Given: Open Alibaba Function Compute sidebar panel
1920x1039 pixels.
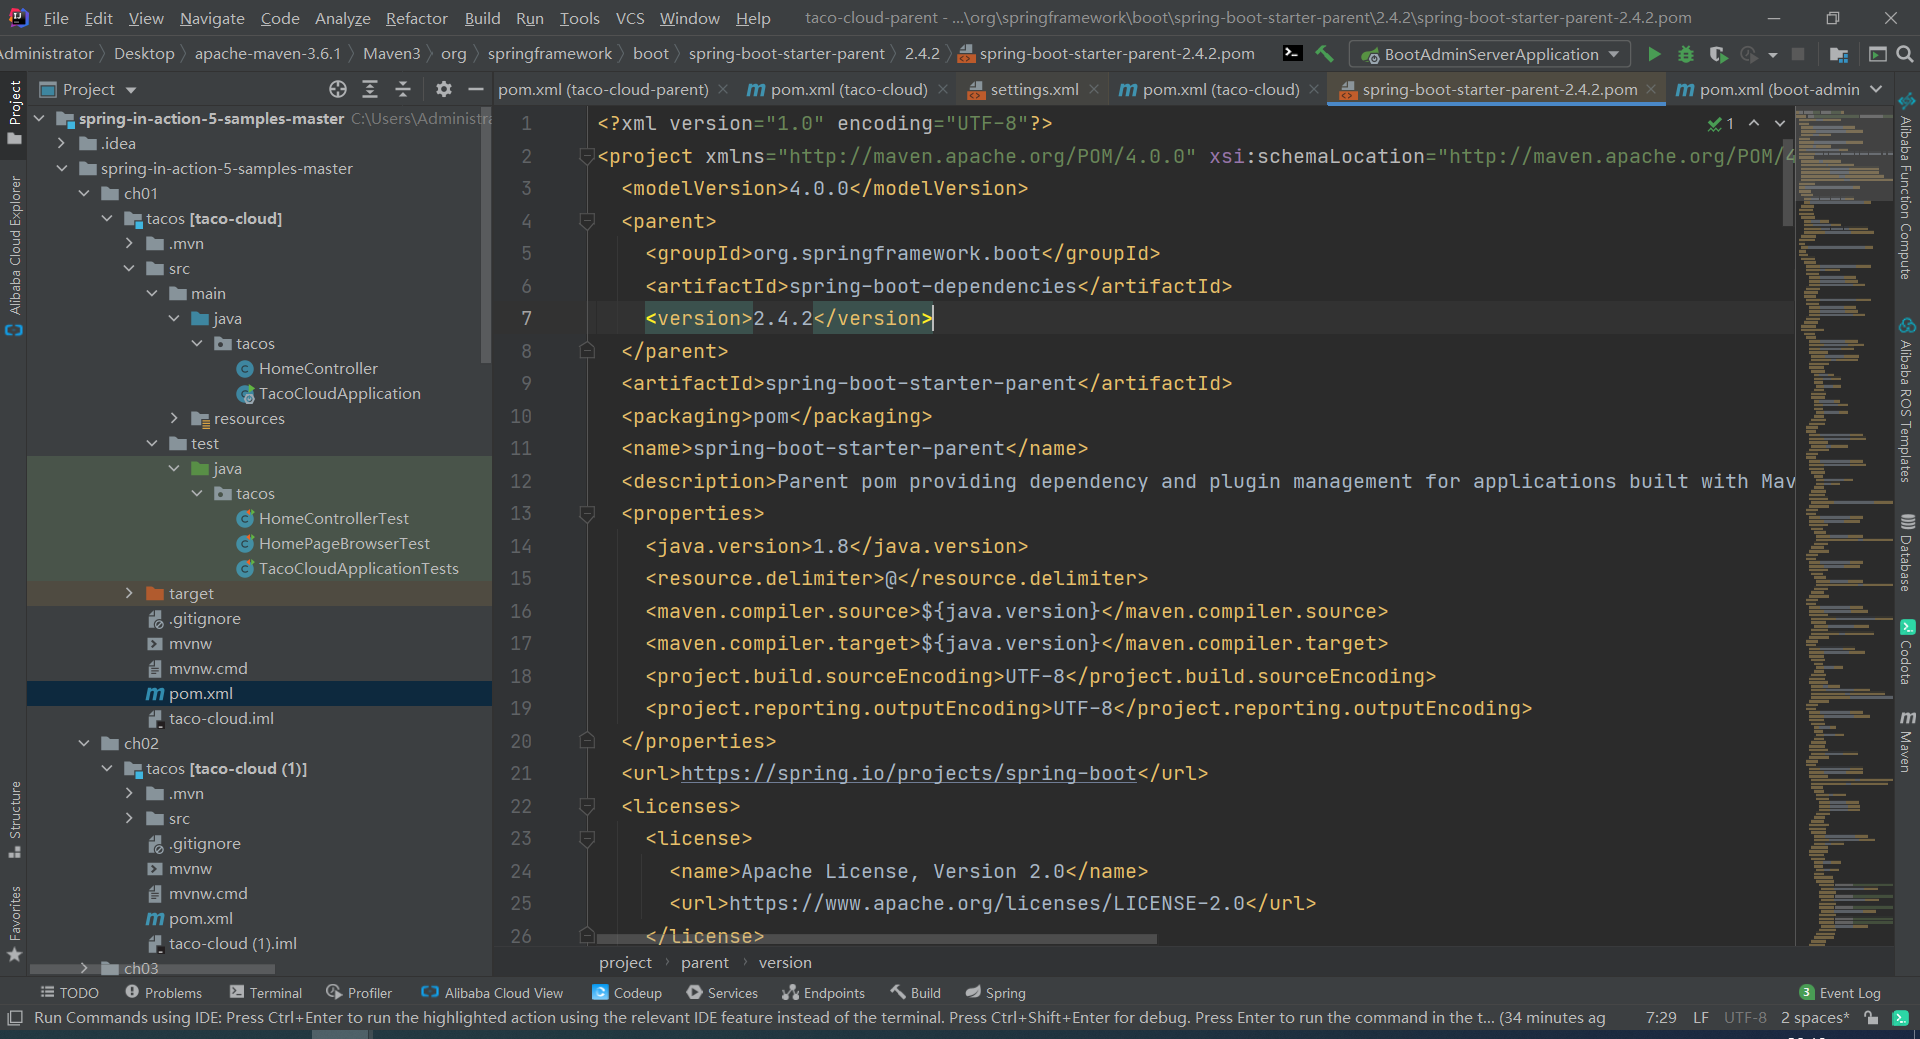Looking at the screenshot, I should (x=1907, y=186).
